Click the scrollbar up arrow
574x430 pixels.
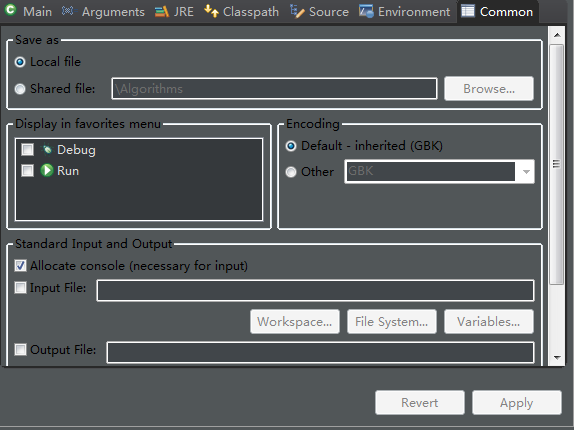pyautogui.click(x=557, y=35)
